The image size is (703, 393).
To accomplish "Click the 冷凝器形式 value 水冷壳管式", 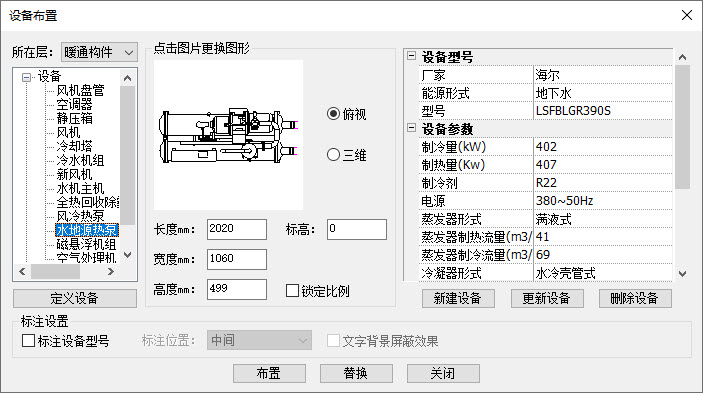I will [x=603, y=273].
